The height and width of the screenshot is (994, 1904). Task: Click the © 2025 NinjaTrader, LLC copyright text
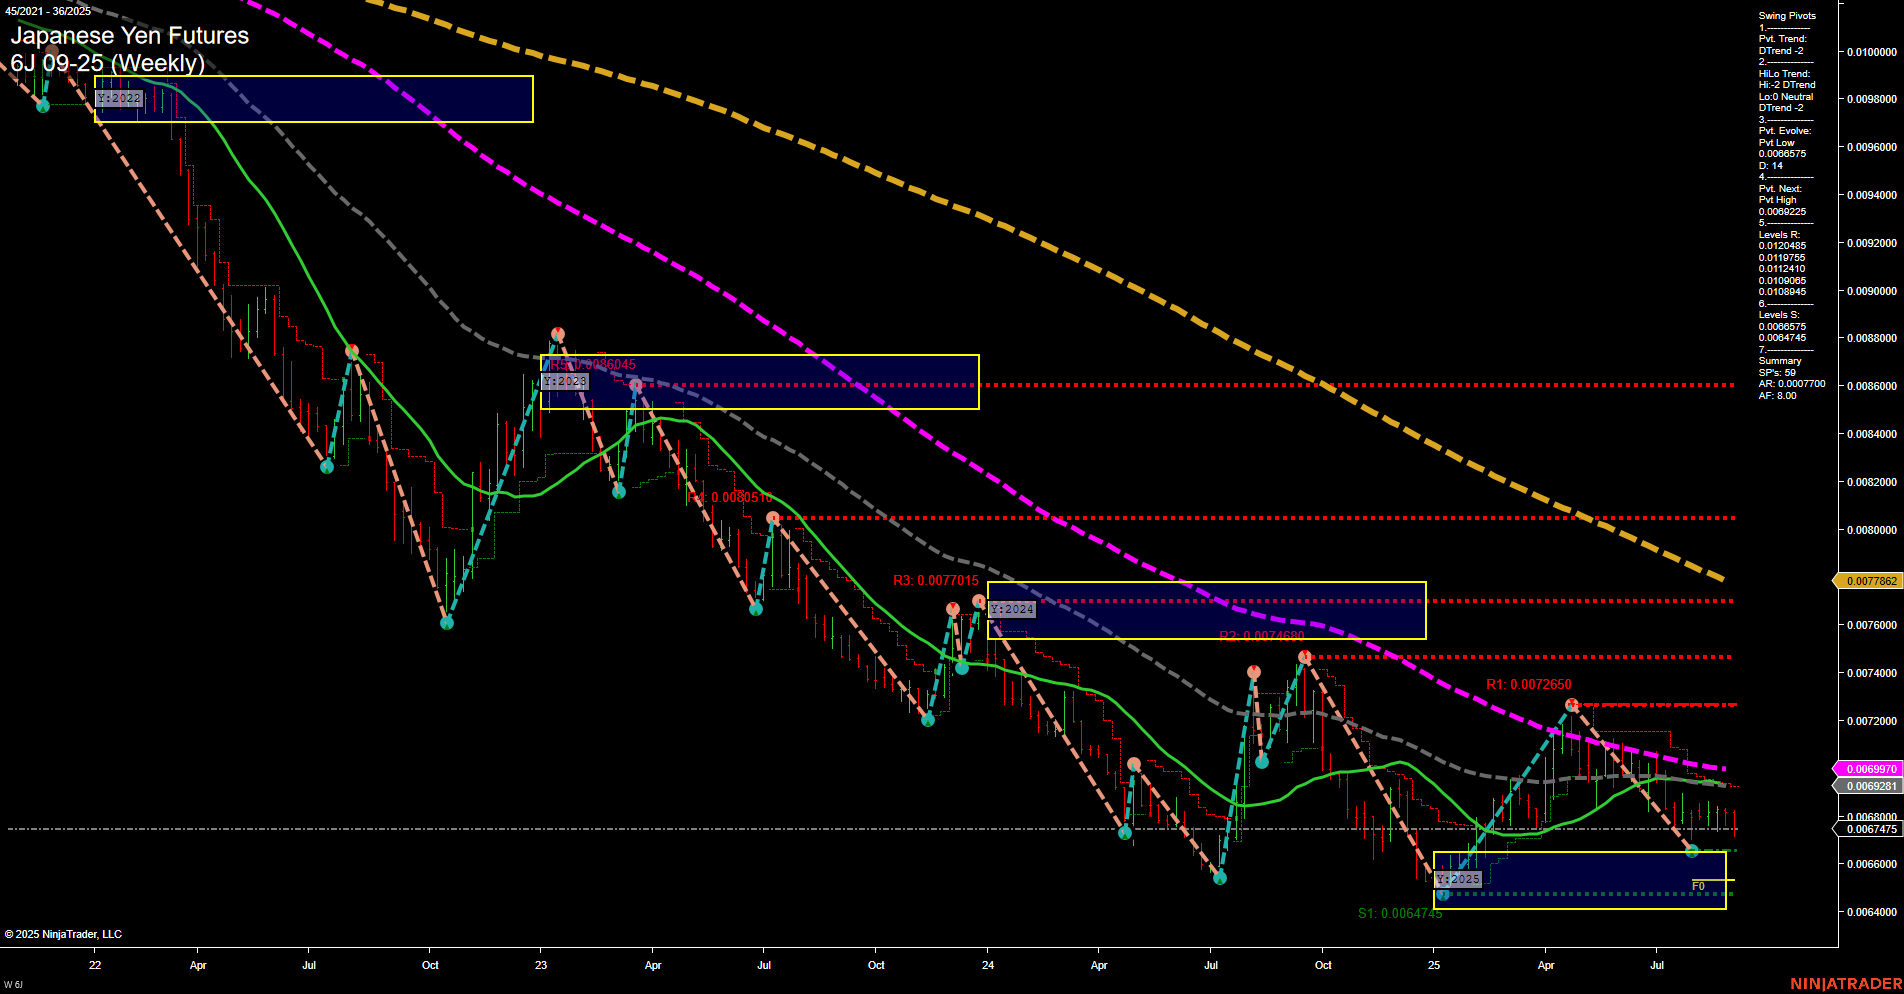pos(64,933)
